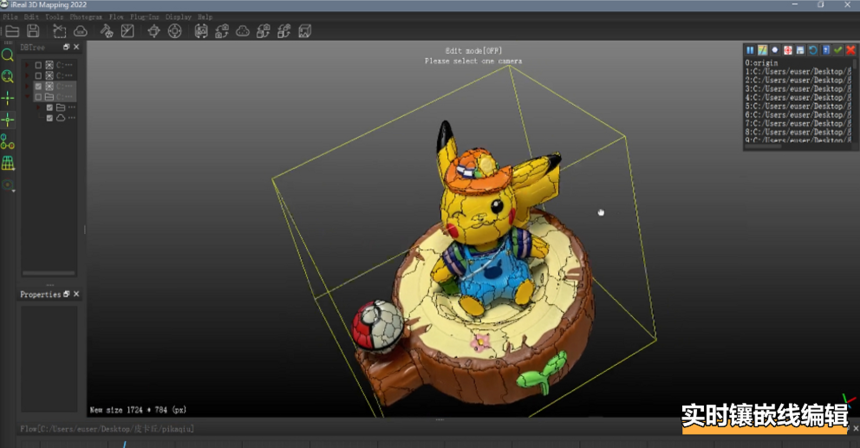
Task: Open the Help menu
Action: pyautogui.click(x=205, y=17)
